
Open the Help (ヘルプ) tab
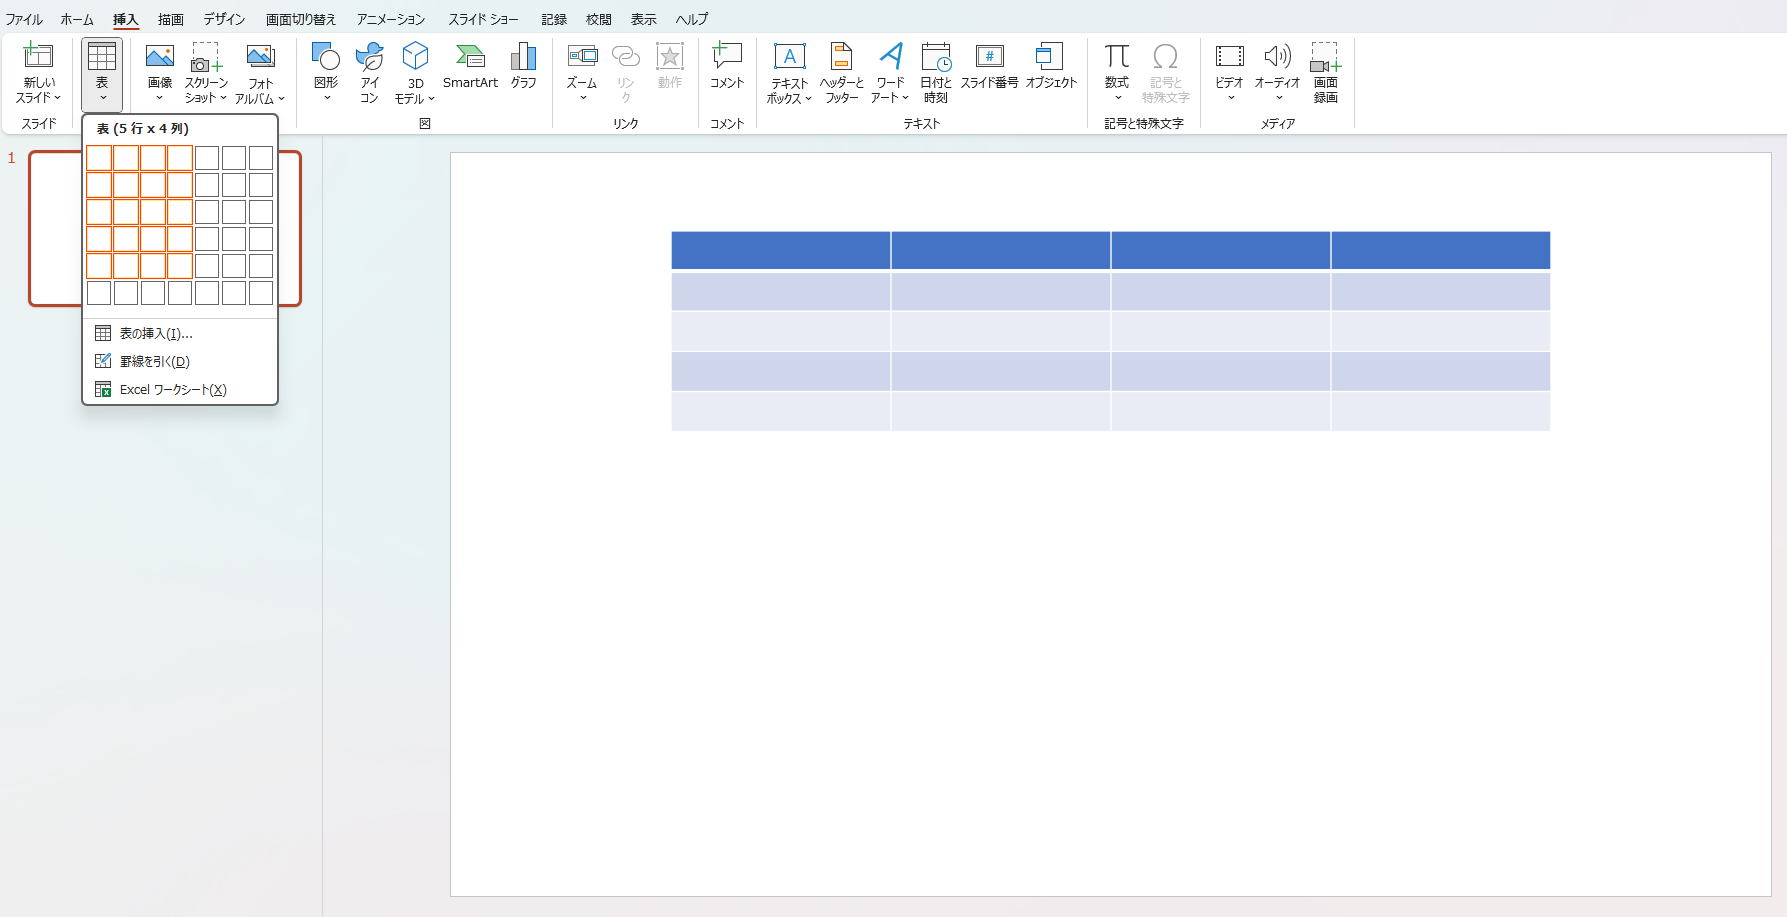point(692,19)
